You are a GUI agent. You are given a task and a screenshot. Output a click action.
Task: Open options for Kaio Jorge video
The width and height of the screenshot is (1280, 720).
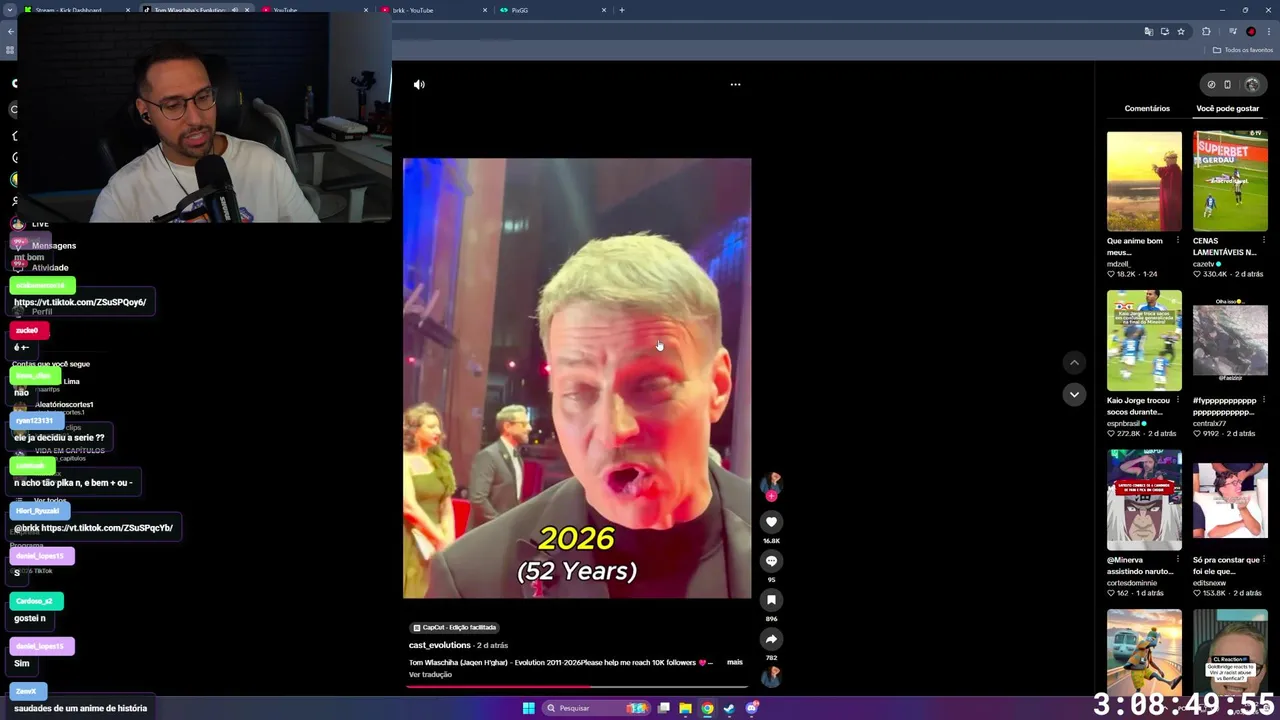click(x=1178, y=401)
